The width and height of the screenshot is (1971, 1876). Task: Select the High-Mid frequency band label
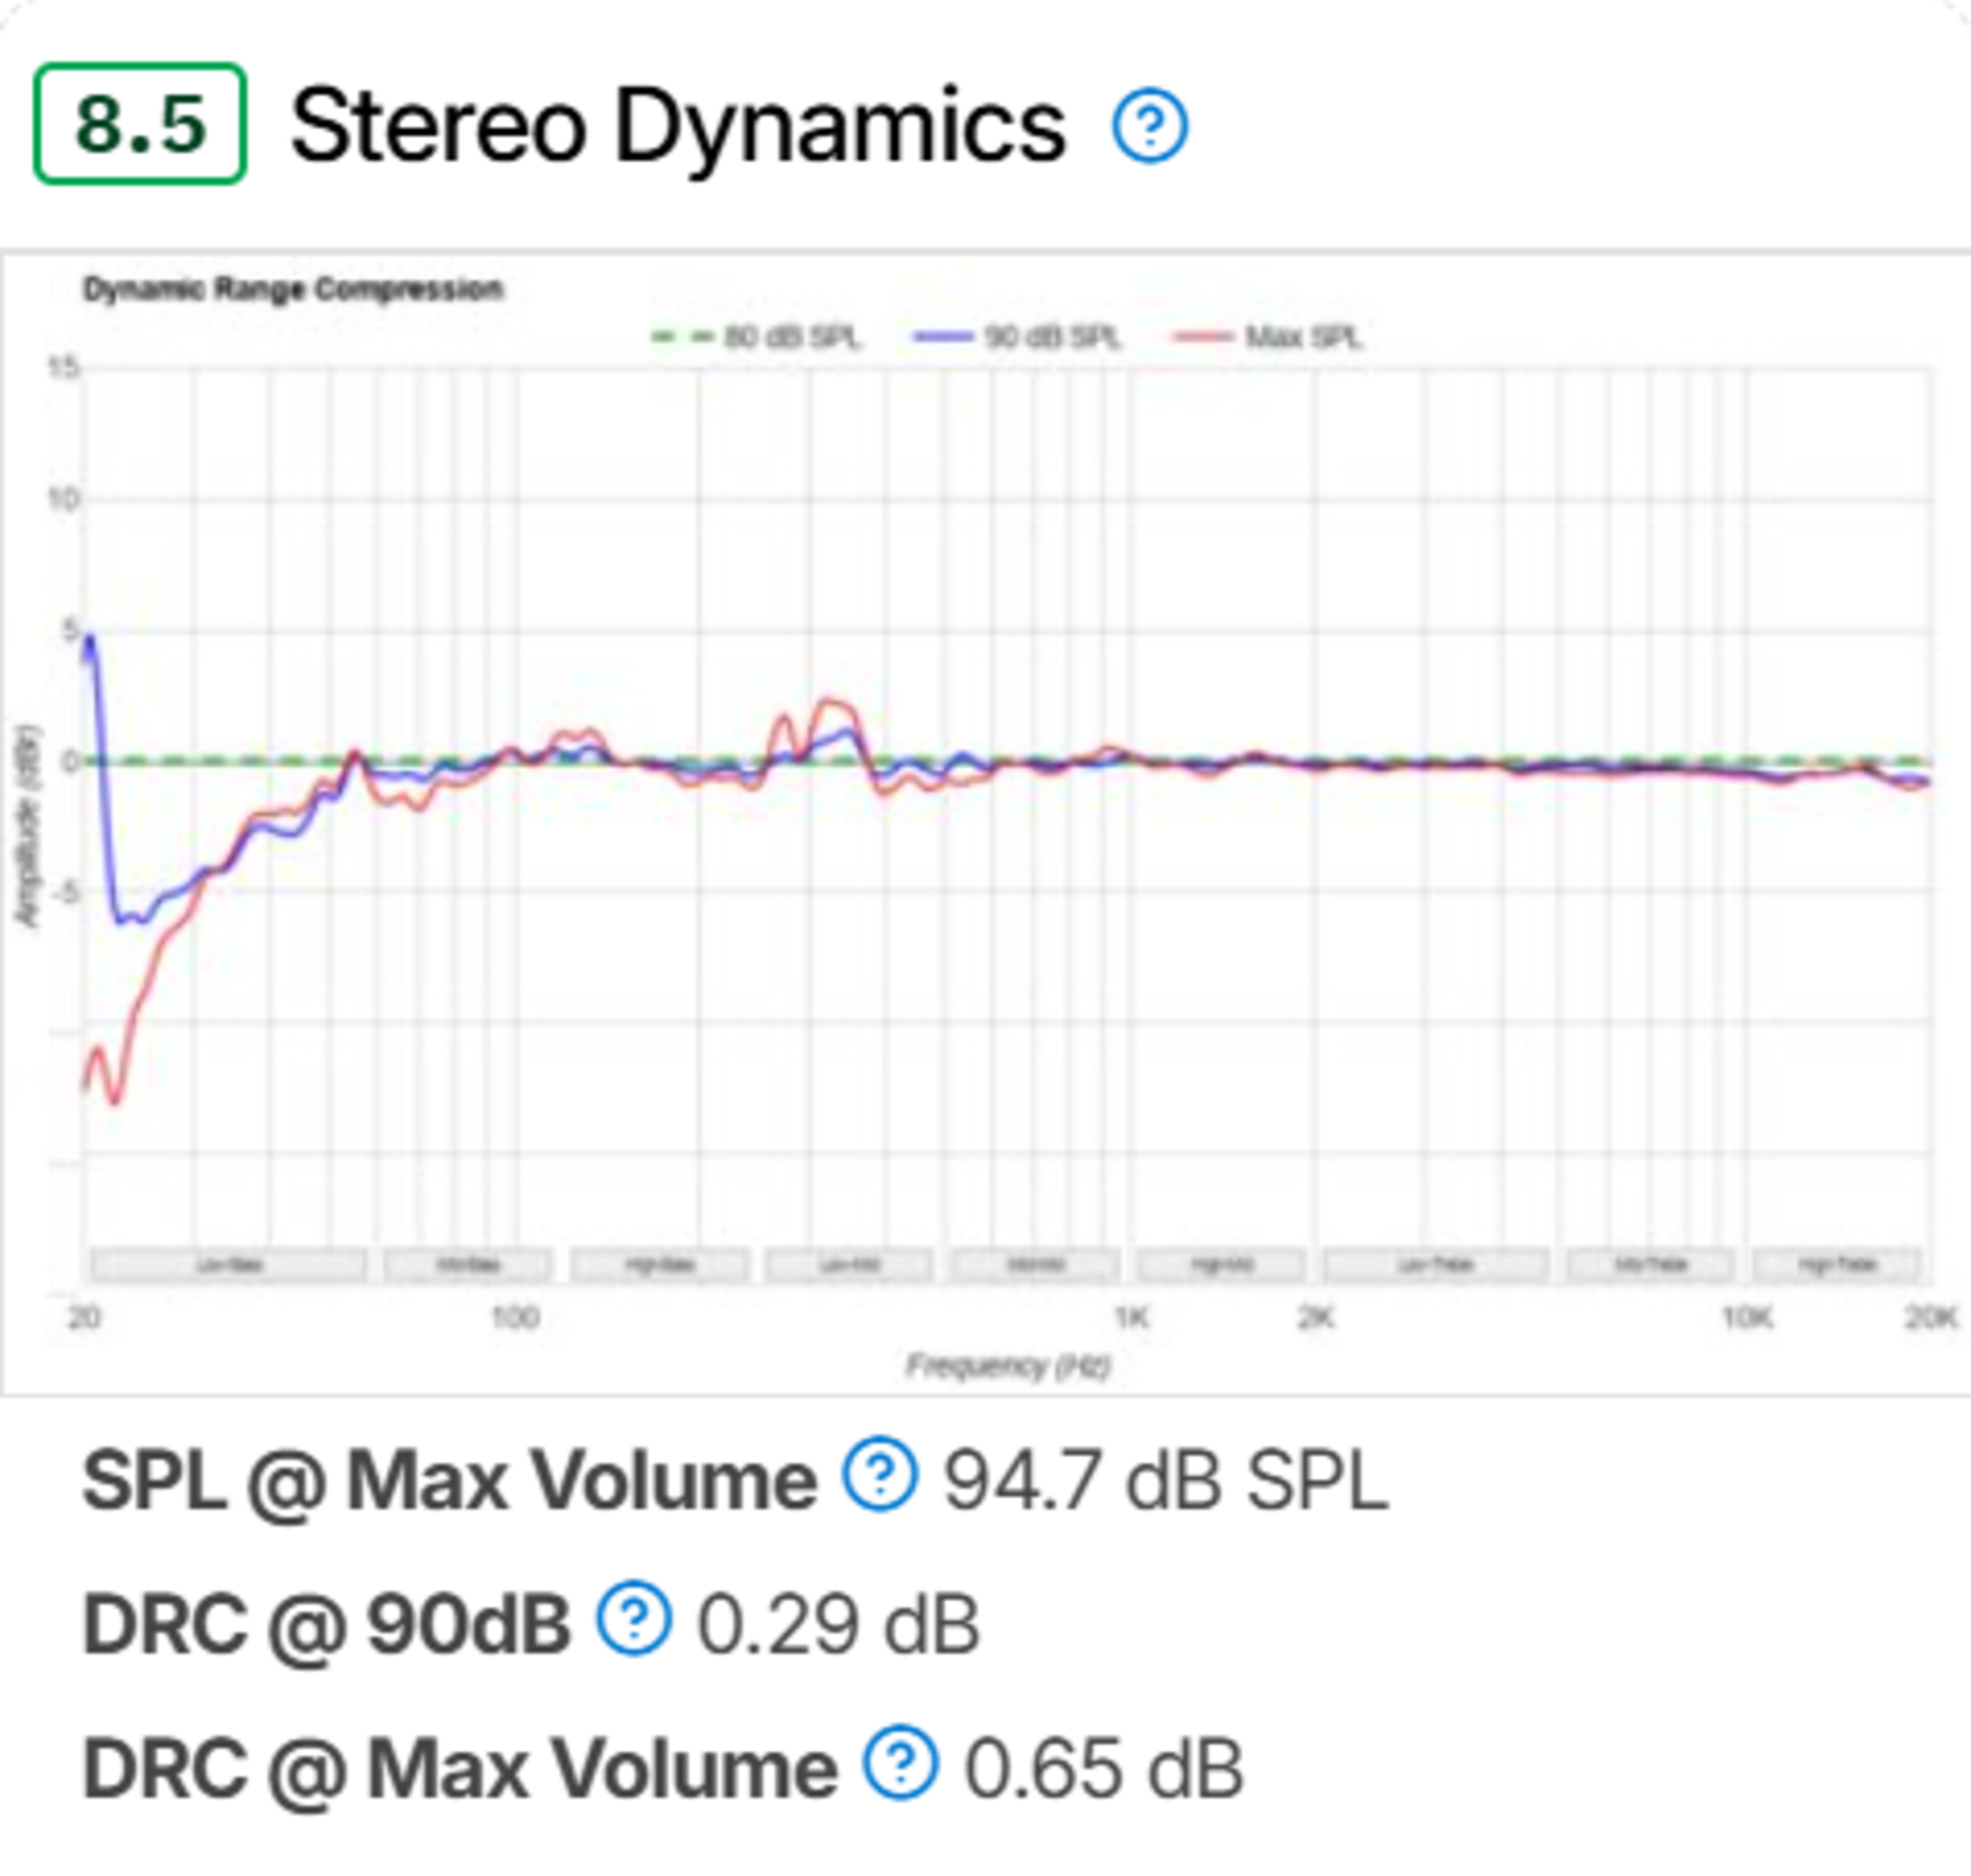pos(1221,1264)
